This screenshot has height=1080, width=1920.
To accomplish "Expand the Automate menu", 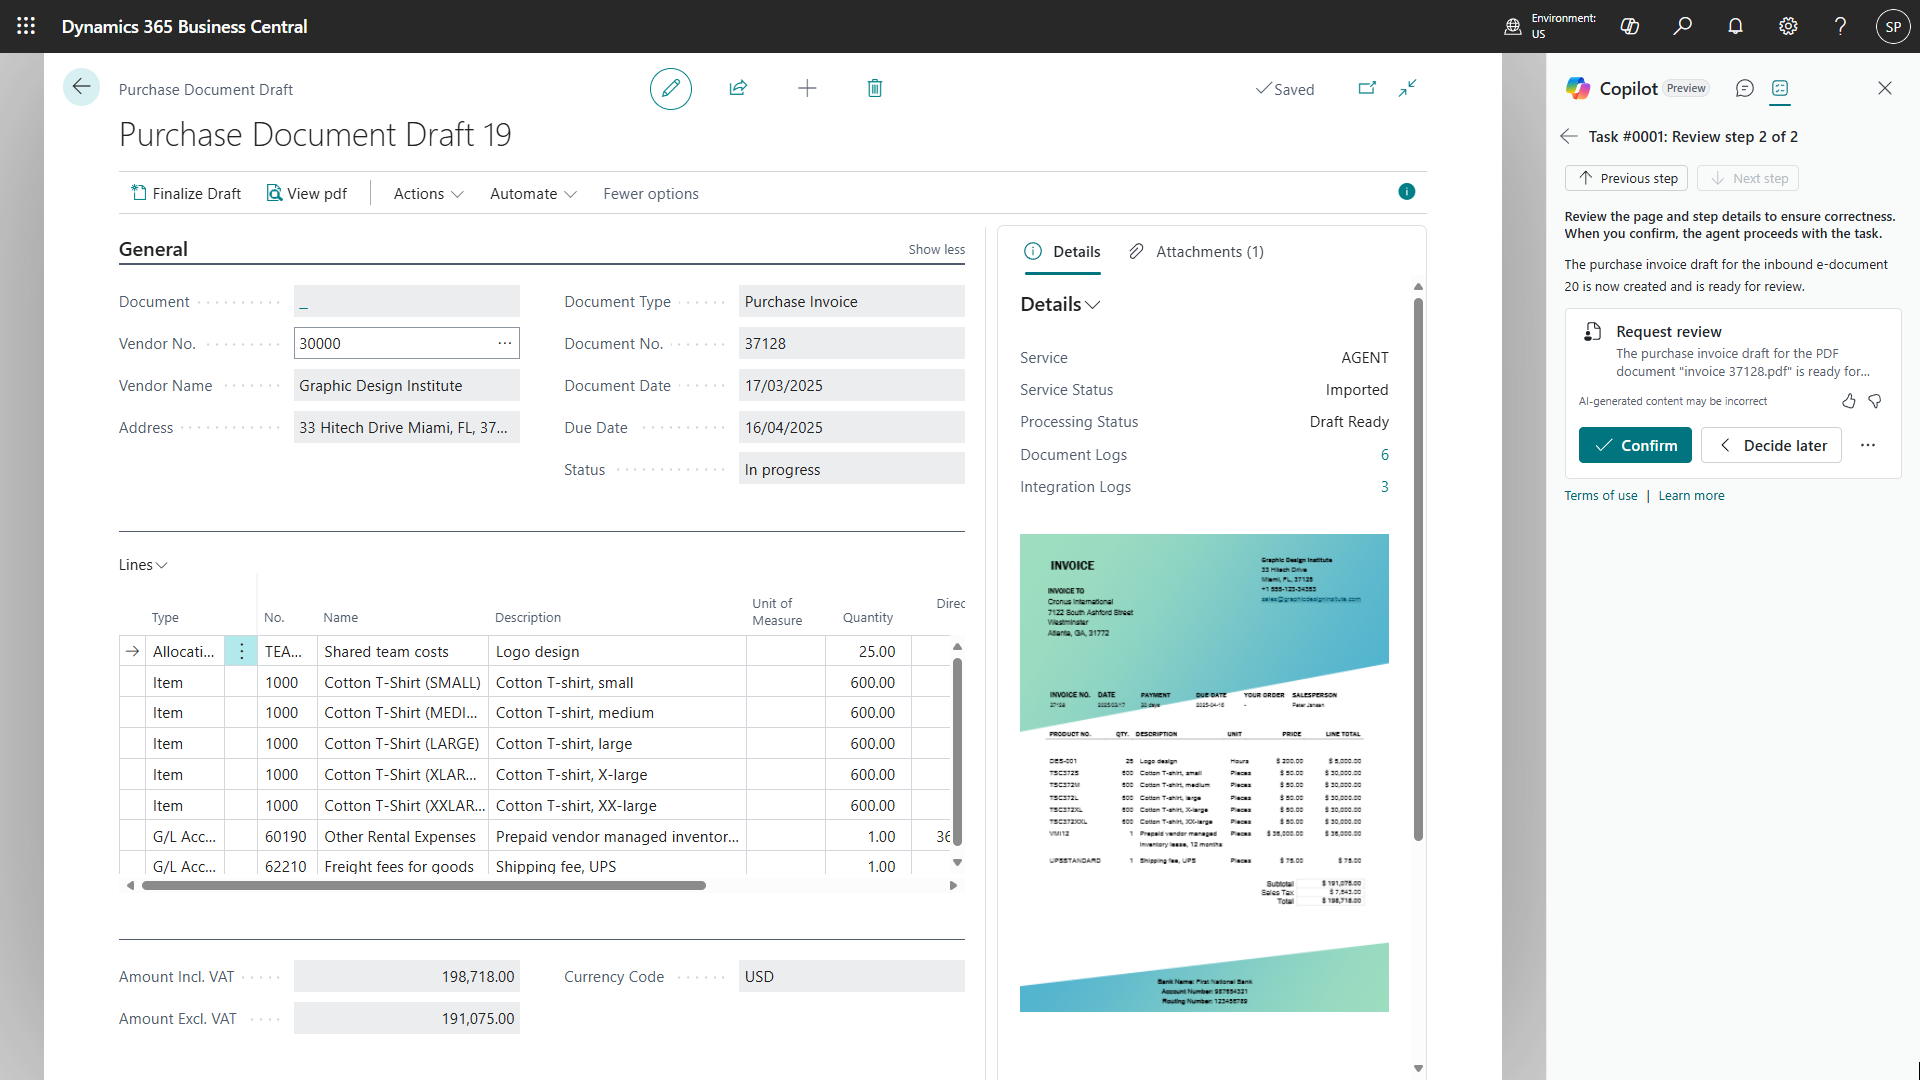I will pyautogui.click(x=533, y=194).
